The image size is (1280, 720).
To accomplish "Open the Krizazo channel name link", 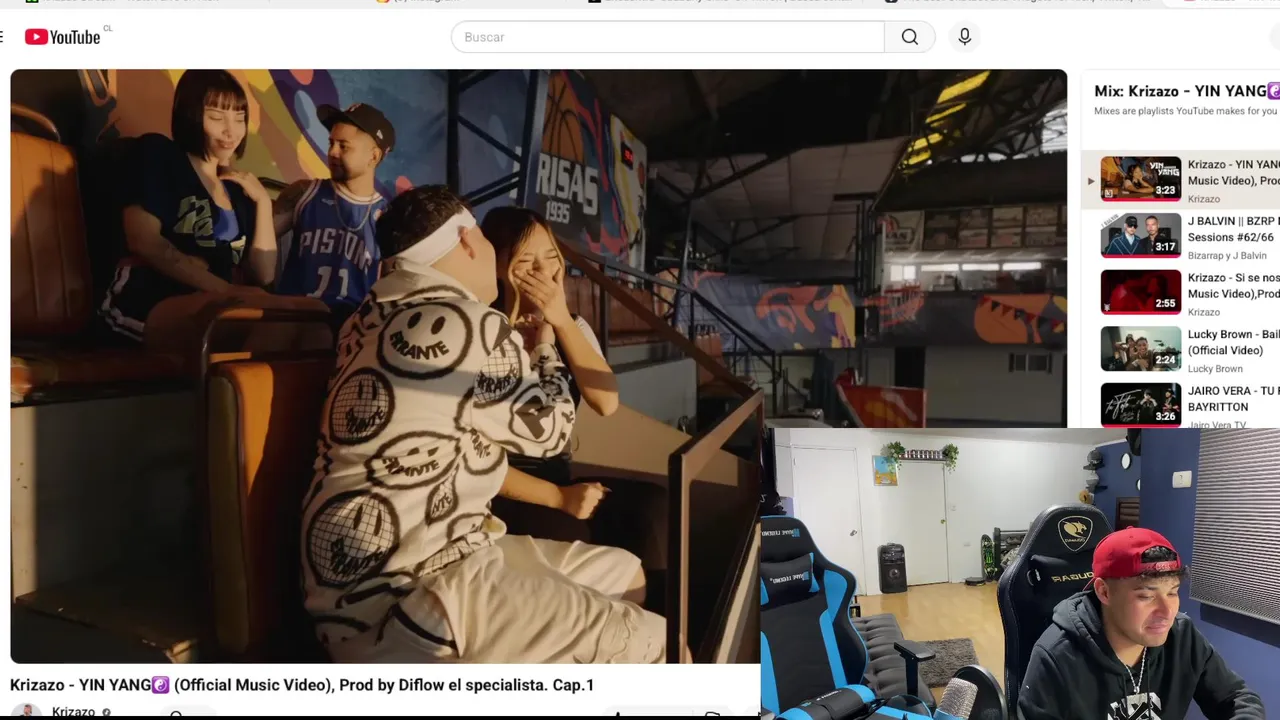I will click(x=73, y=712).
